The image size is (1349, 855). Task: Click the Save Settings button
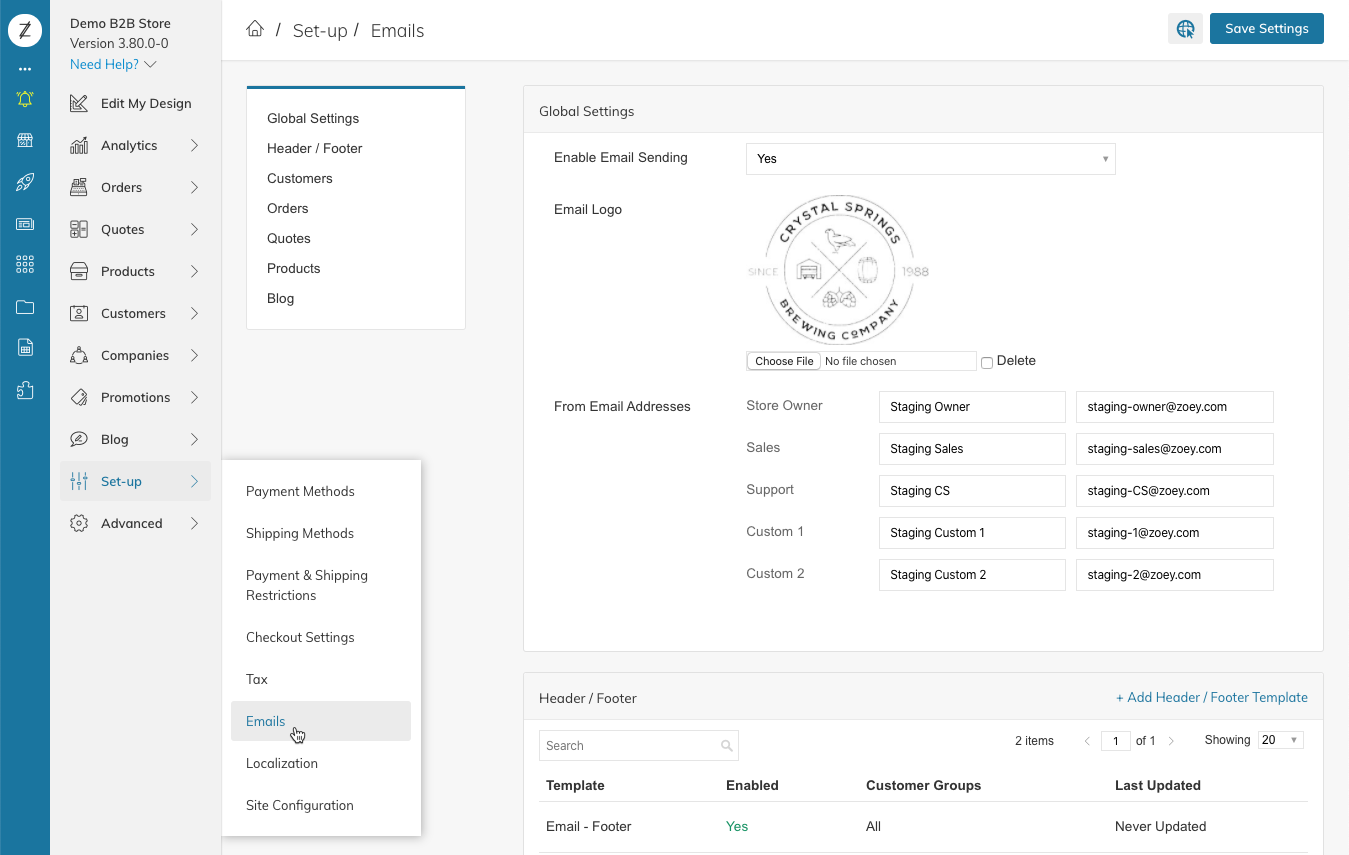click(1266, 28)
